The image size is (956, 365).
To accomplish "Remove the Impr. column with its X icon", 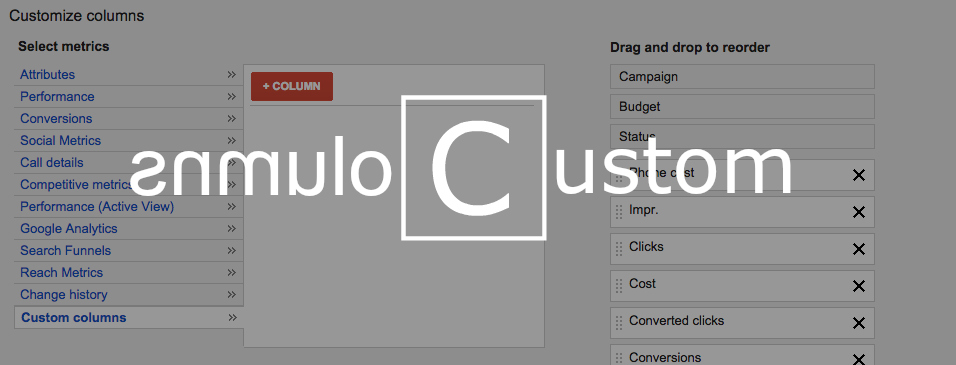I will (858, 212).
